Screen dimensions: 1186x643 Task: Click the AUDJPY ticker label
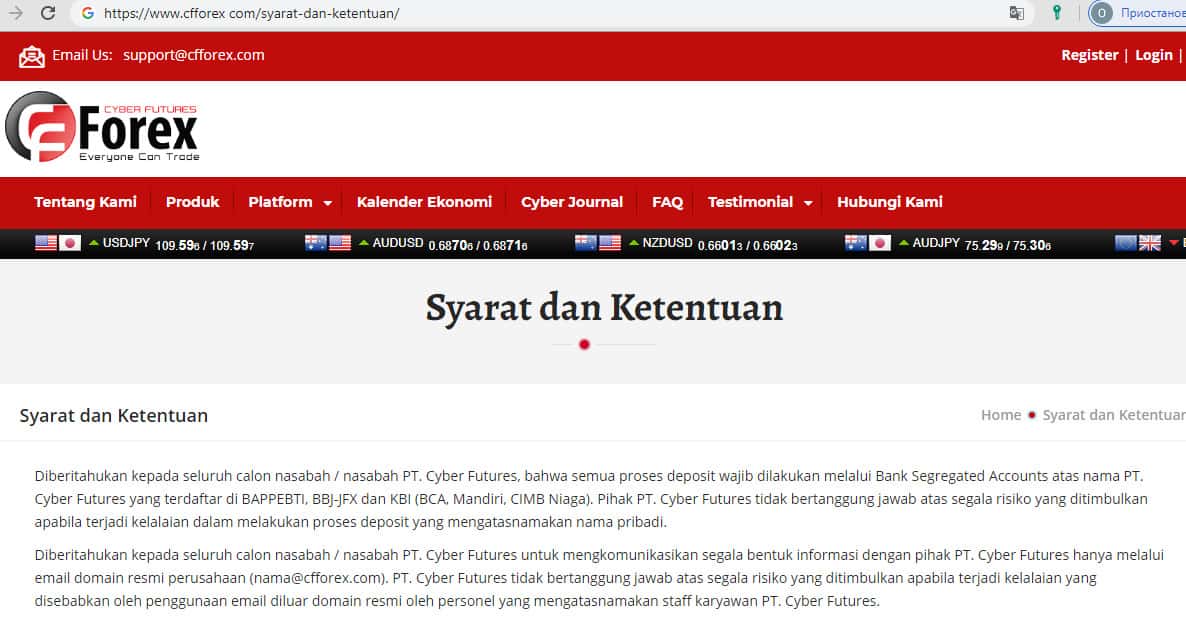936,243
